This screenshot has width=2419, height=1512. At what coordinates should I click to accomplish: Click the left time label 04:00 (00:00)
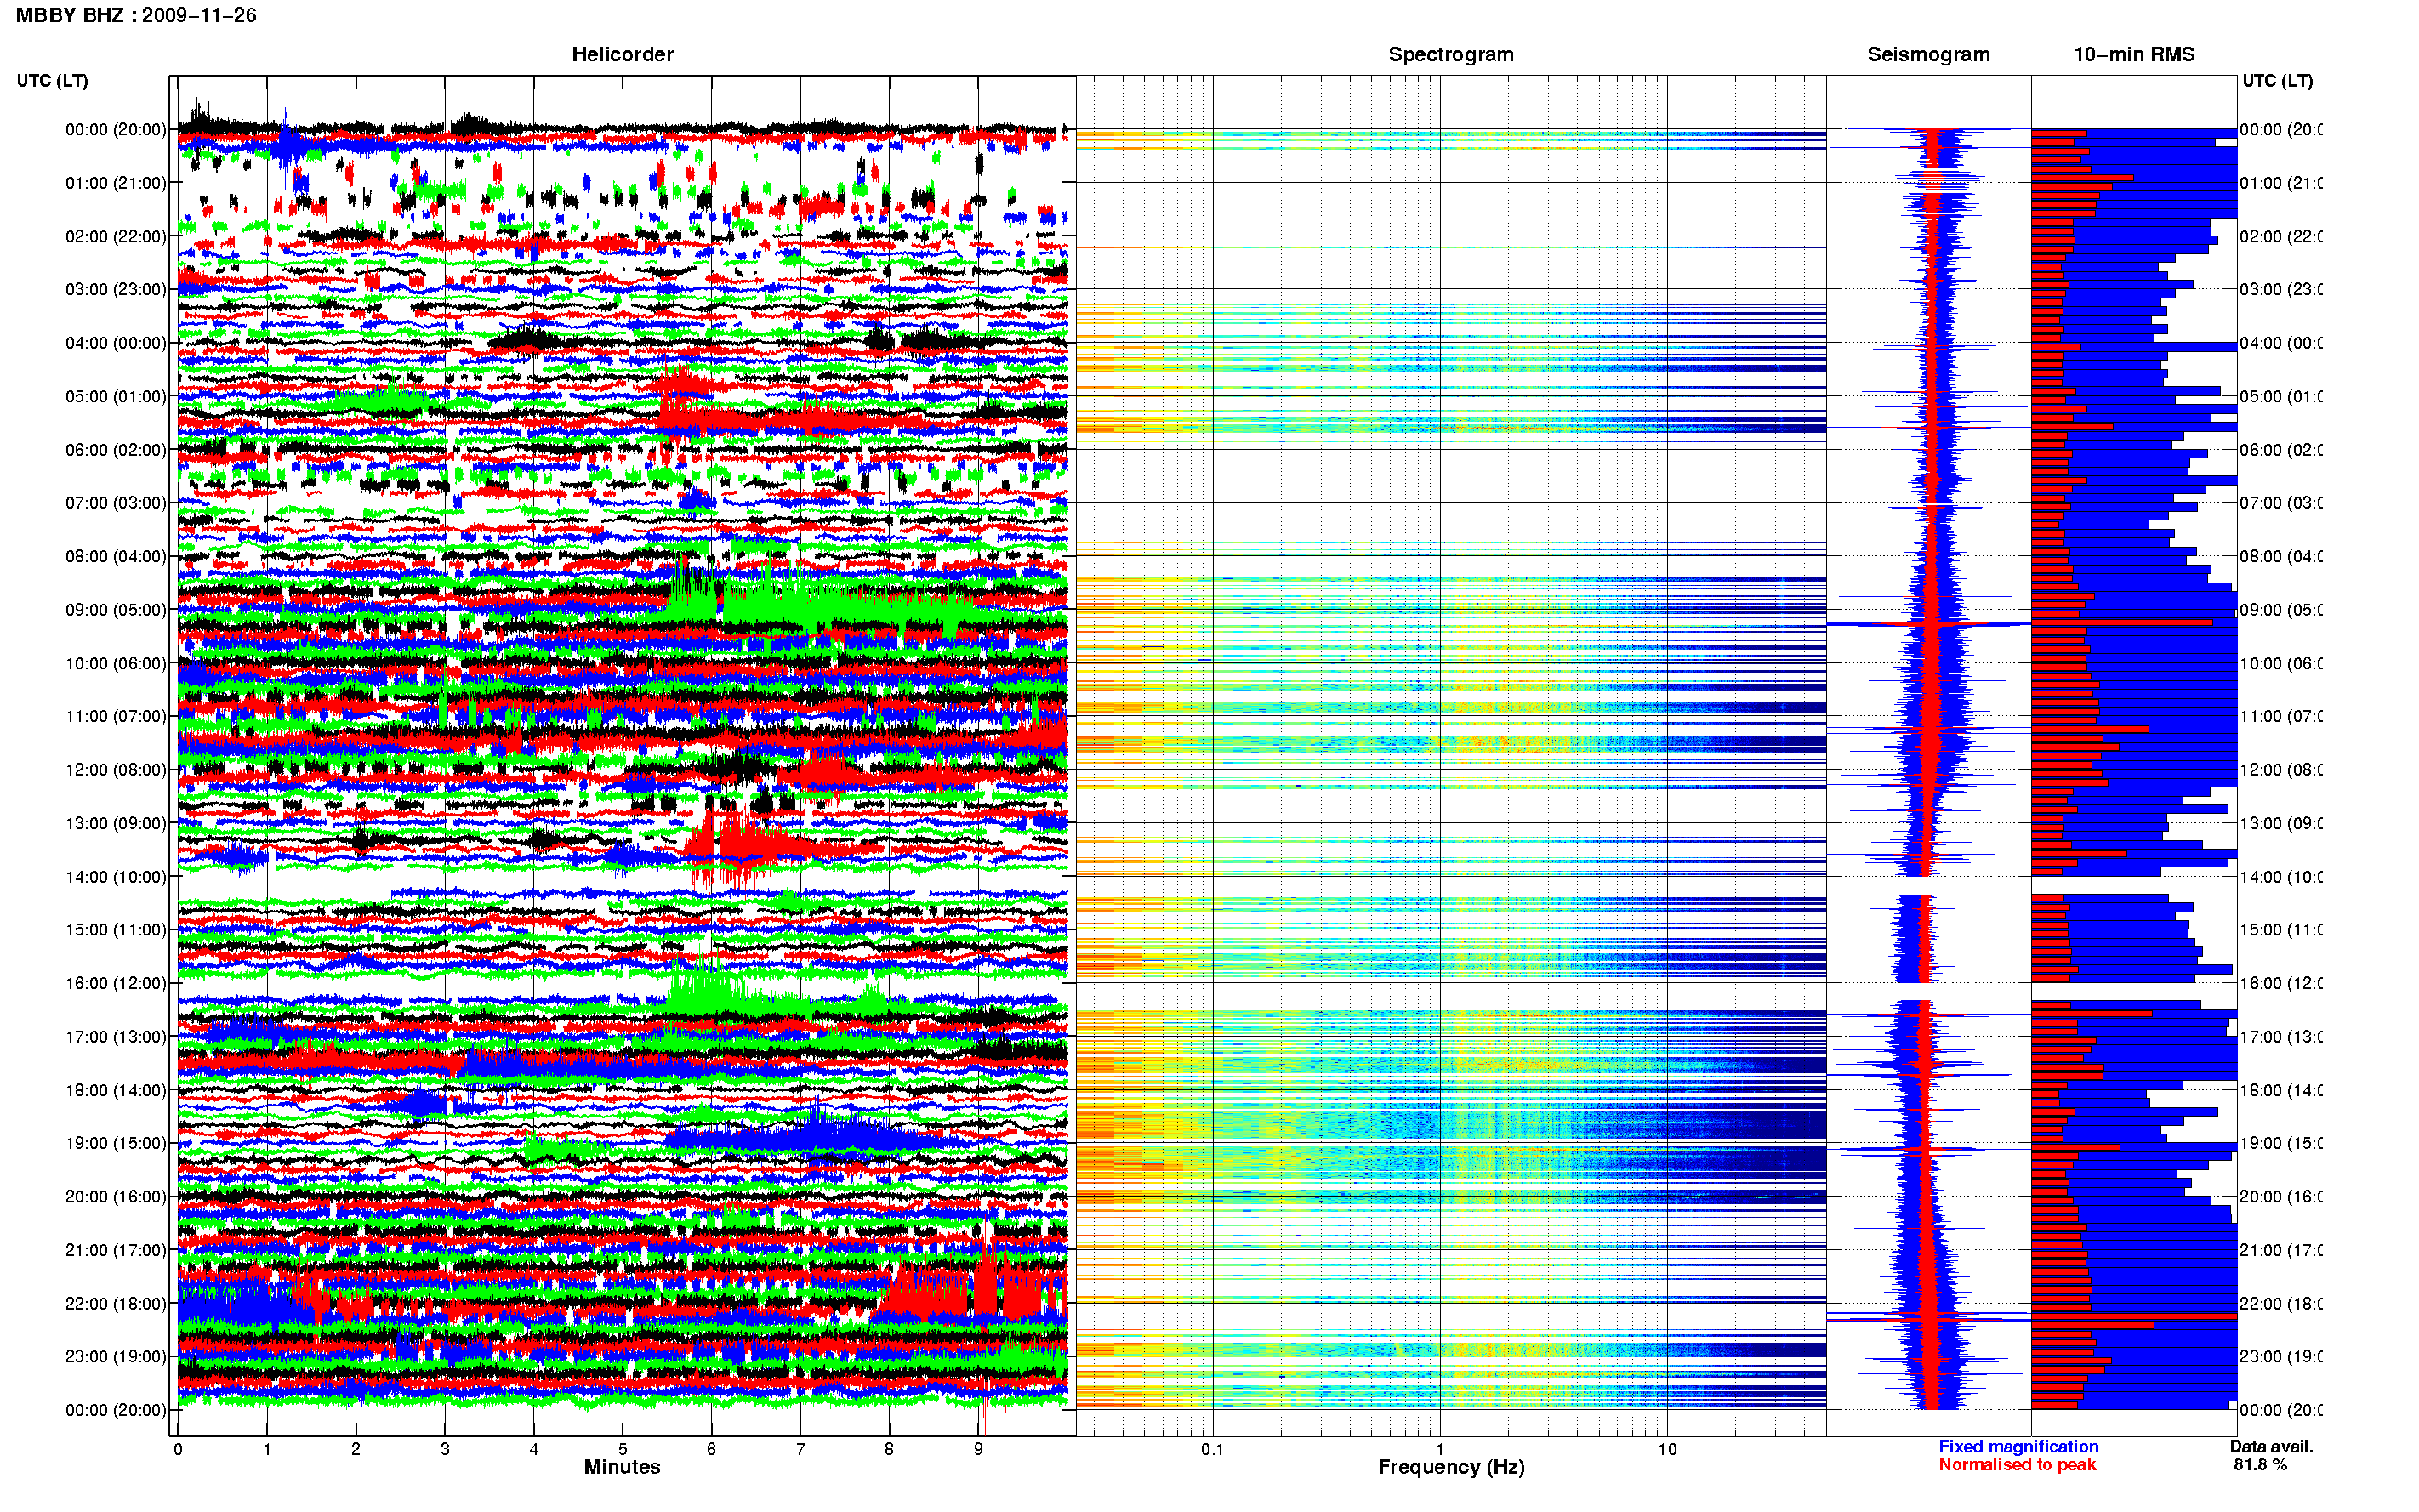click(x=116, y=343)
